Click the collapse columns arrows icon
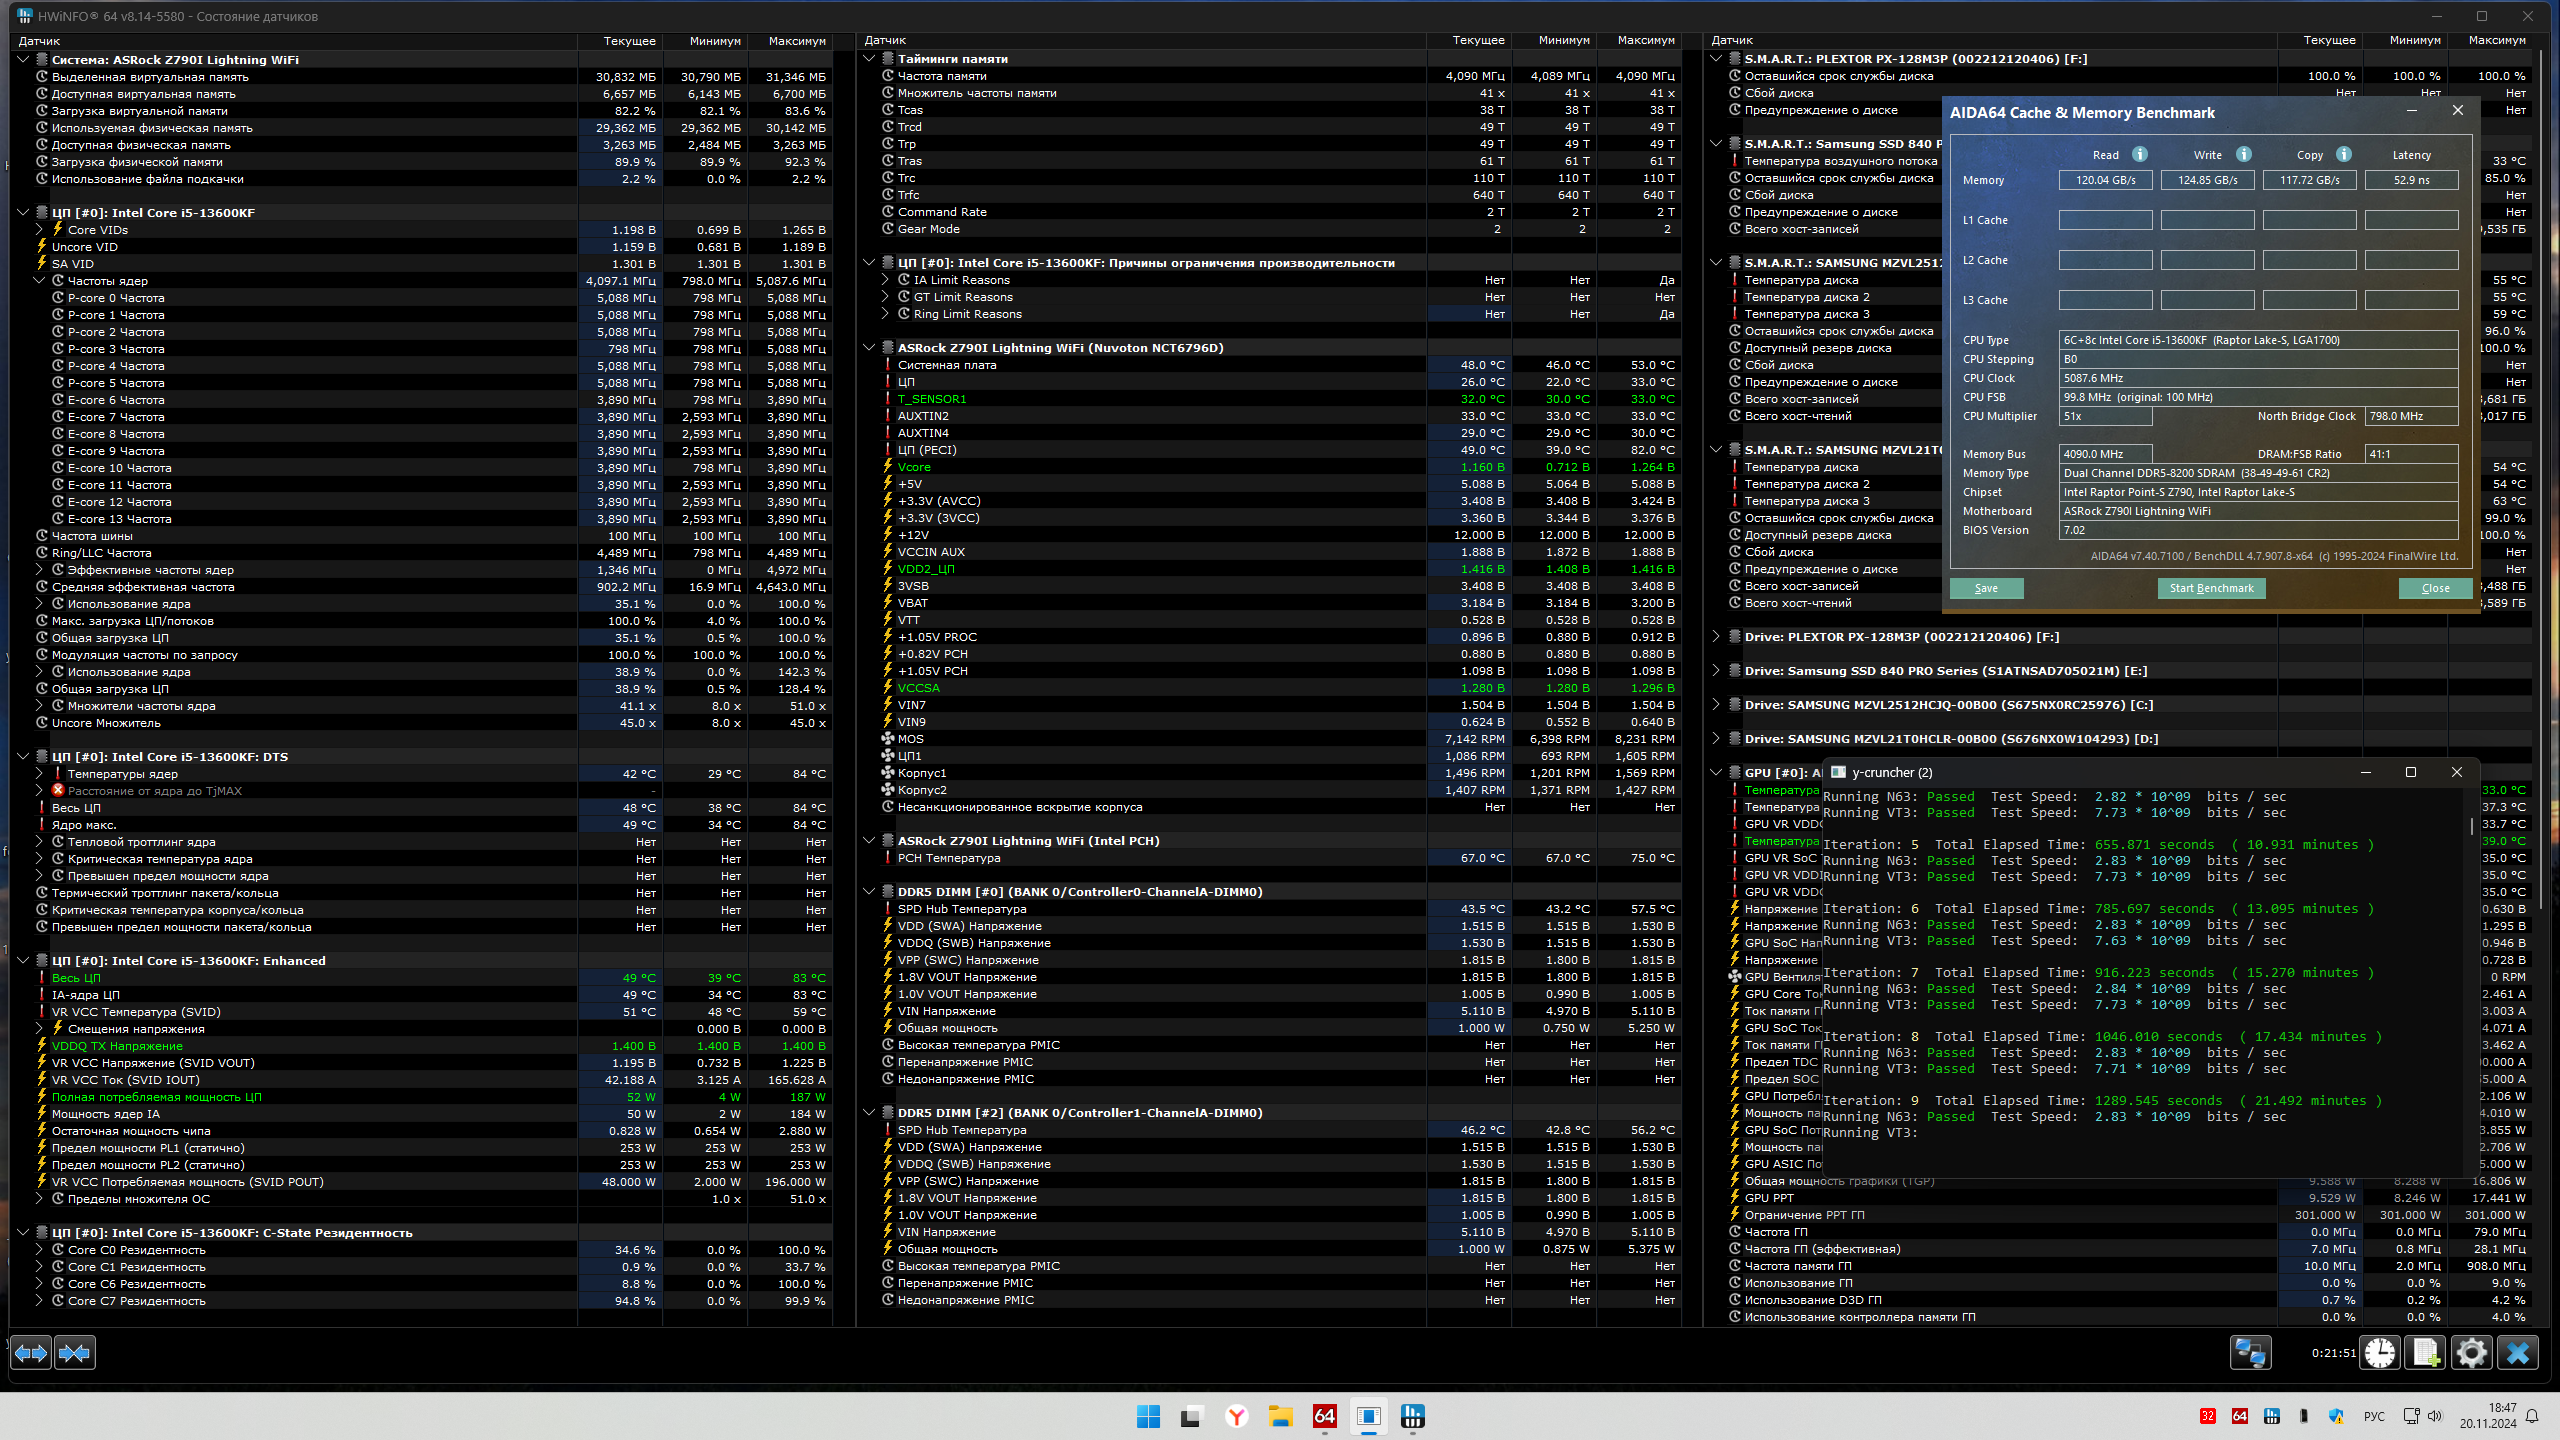The width and height of the screenshot is (2560, 1440). pyautogui.click(x=75, y=1353)
